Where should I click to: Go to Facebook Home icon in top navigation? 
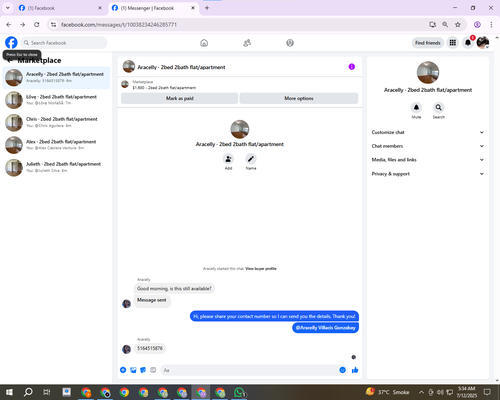click(204, 43)
